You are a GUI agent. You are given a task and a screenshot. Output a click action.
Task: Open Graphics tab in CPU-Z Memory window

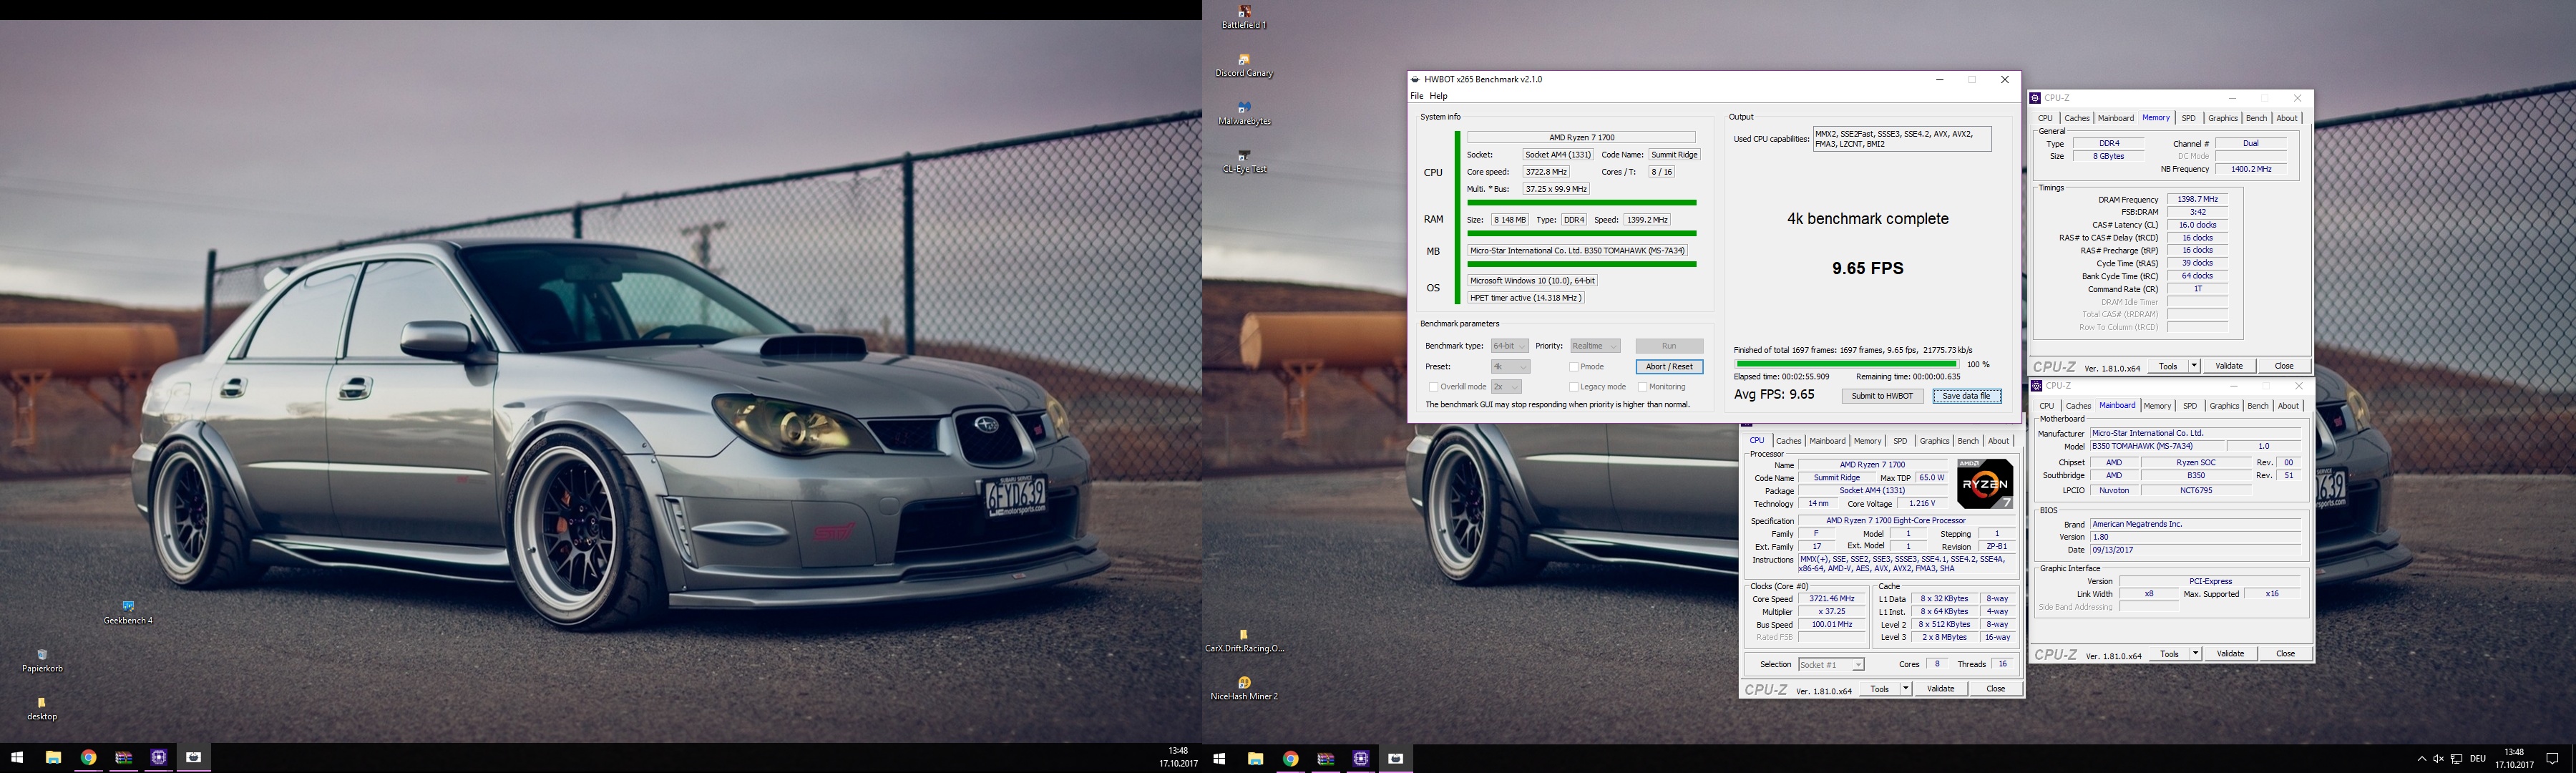click(2223, 118)
